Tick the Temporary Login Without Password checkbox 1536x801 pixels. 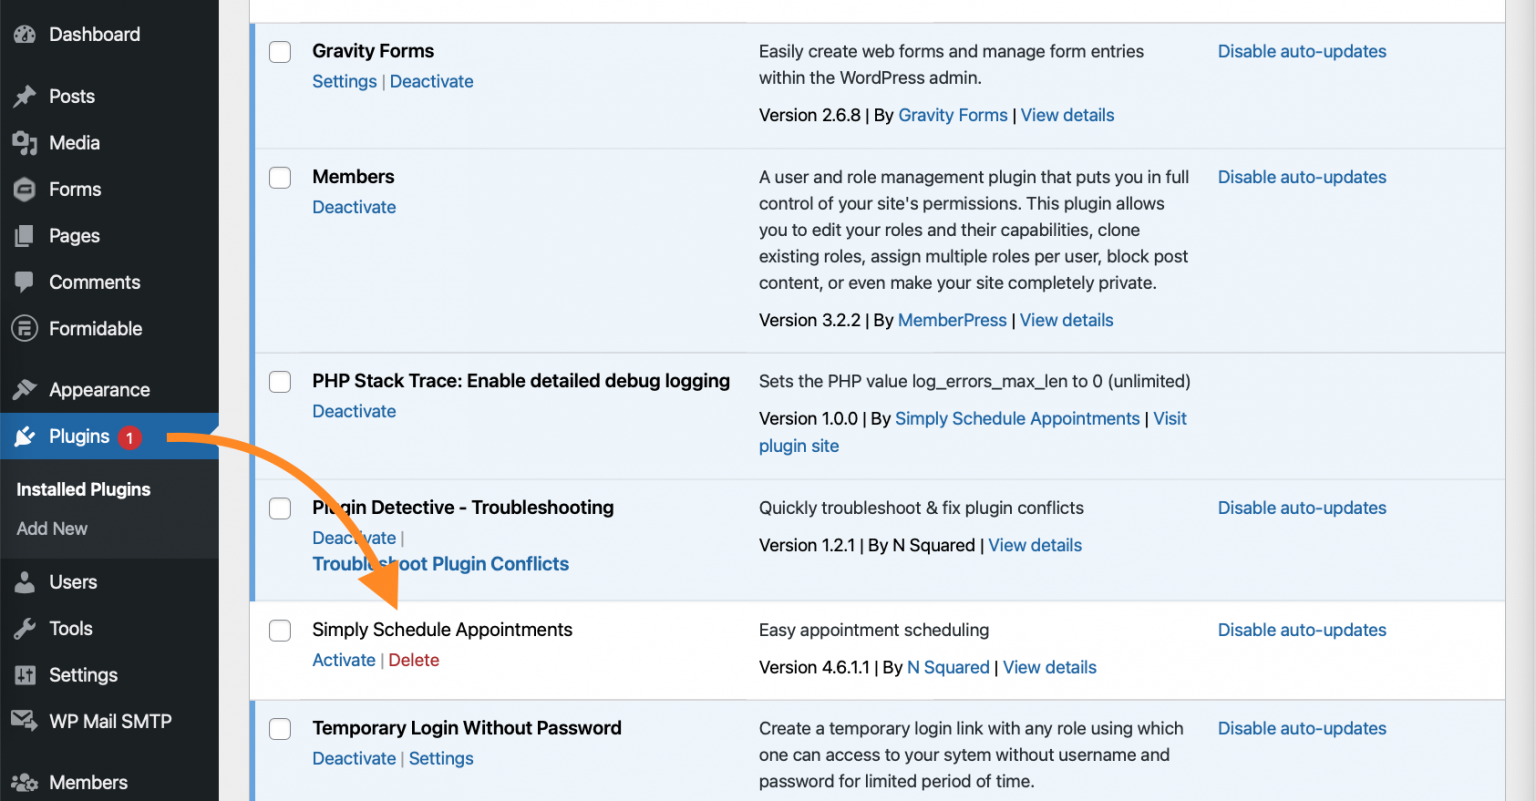[279, 729]
